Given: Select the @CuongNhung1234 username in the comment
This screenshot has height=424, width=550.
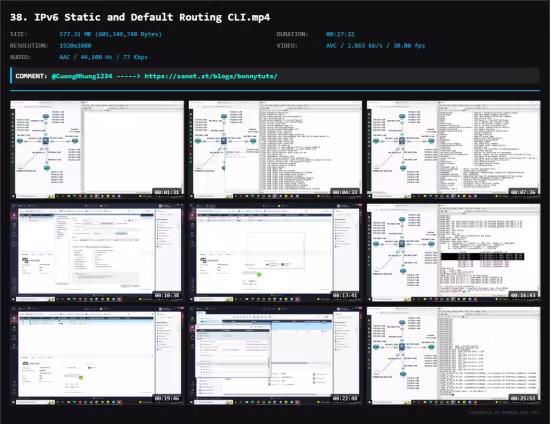Looking at the screenshot, I should tap(82, 76).
